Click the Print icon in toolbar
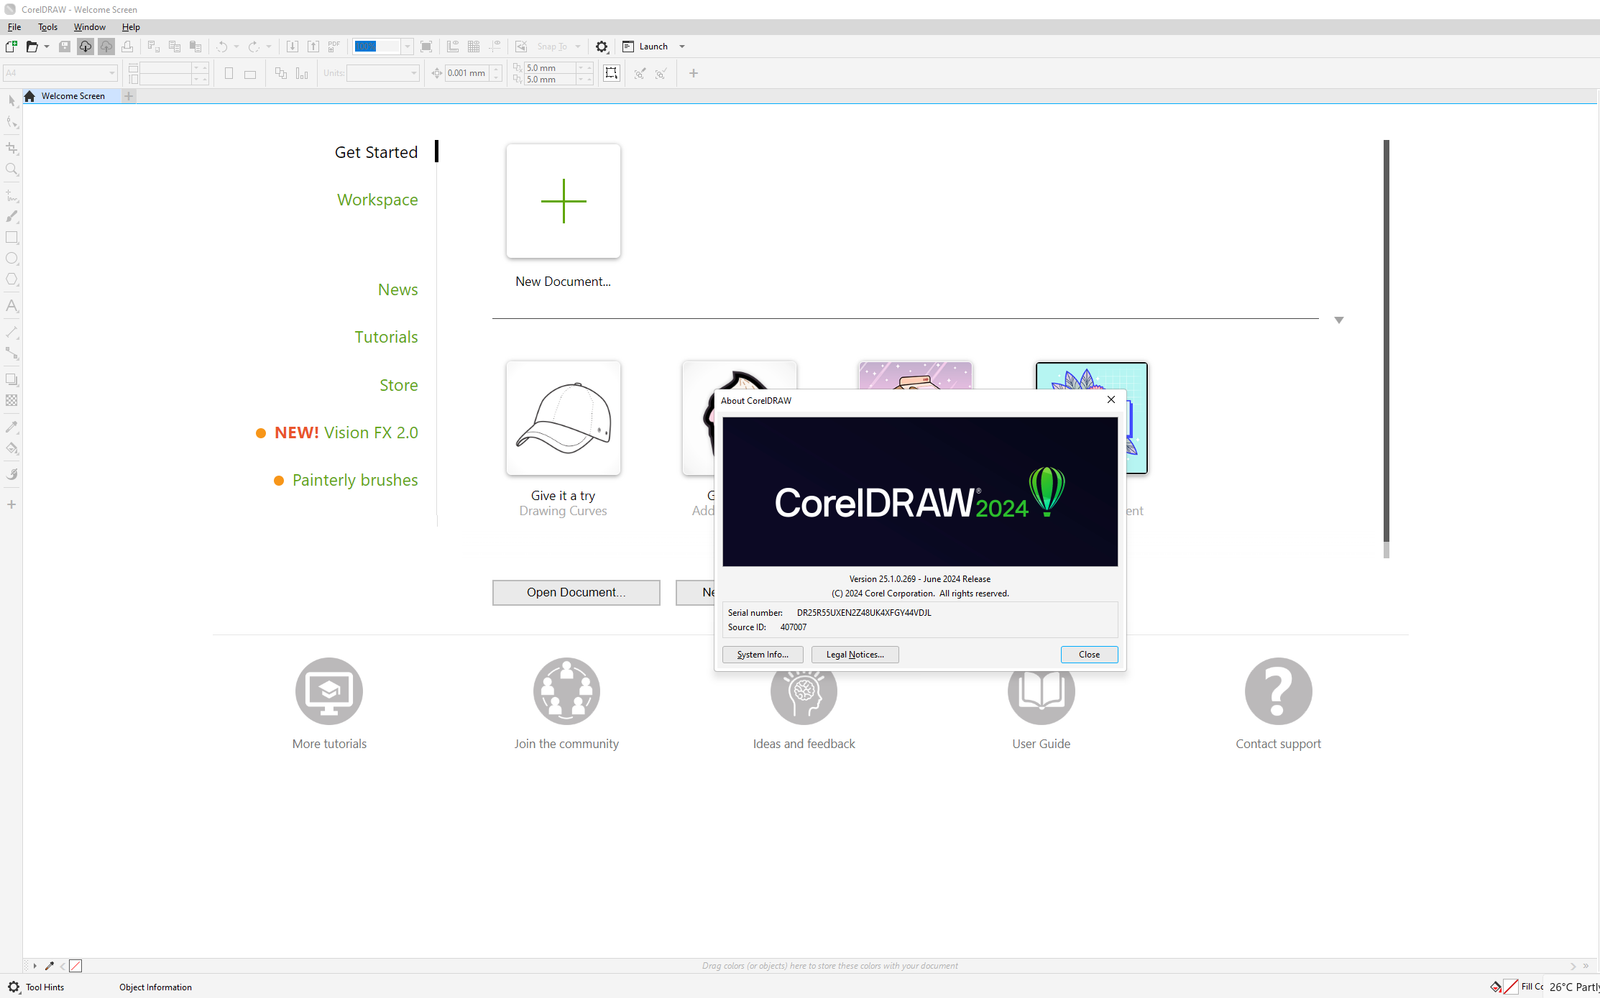Viewport: 1600px width, 998px height. point(127,47)
